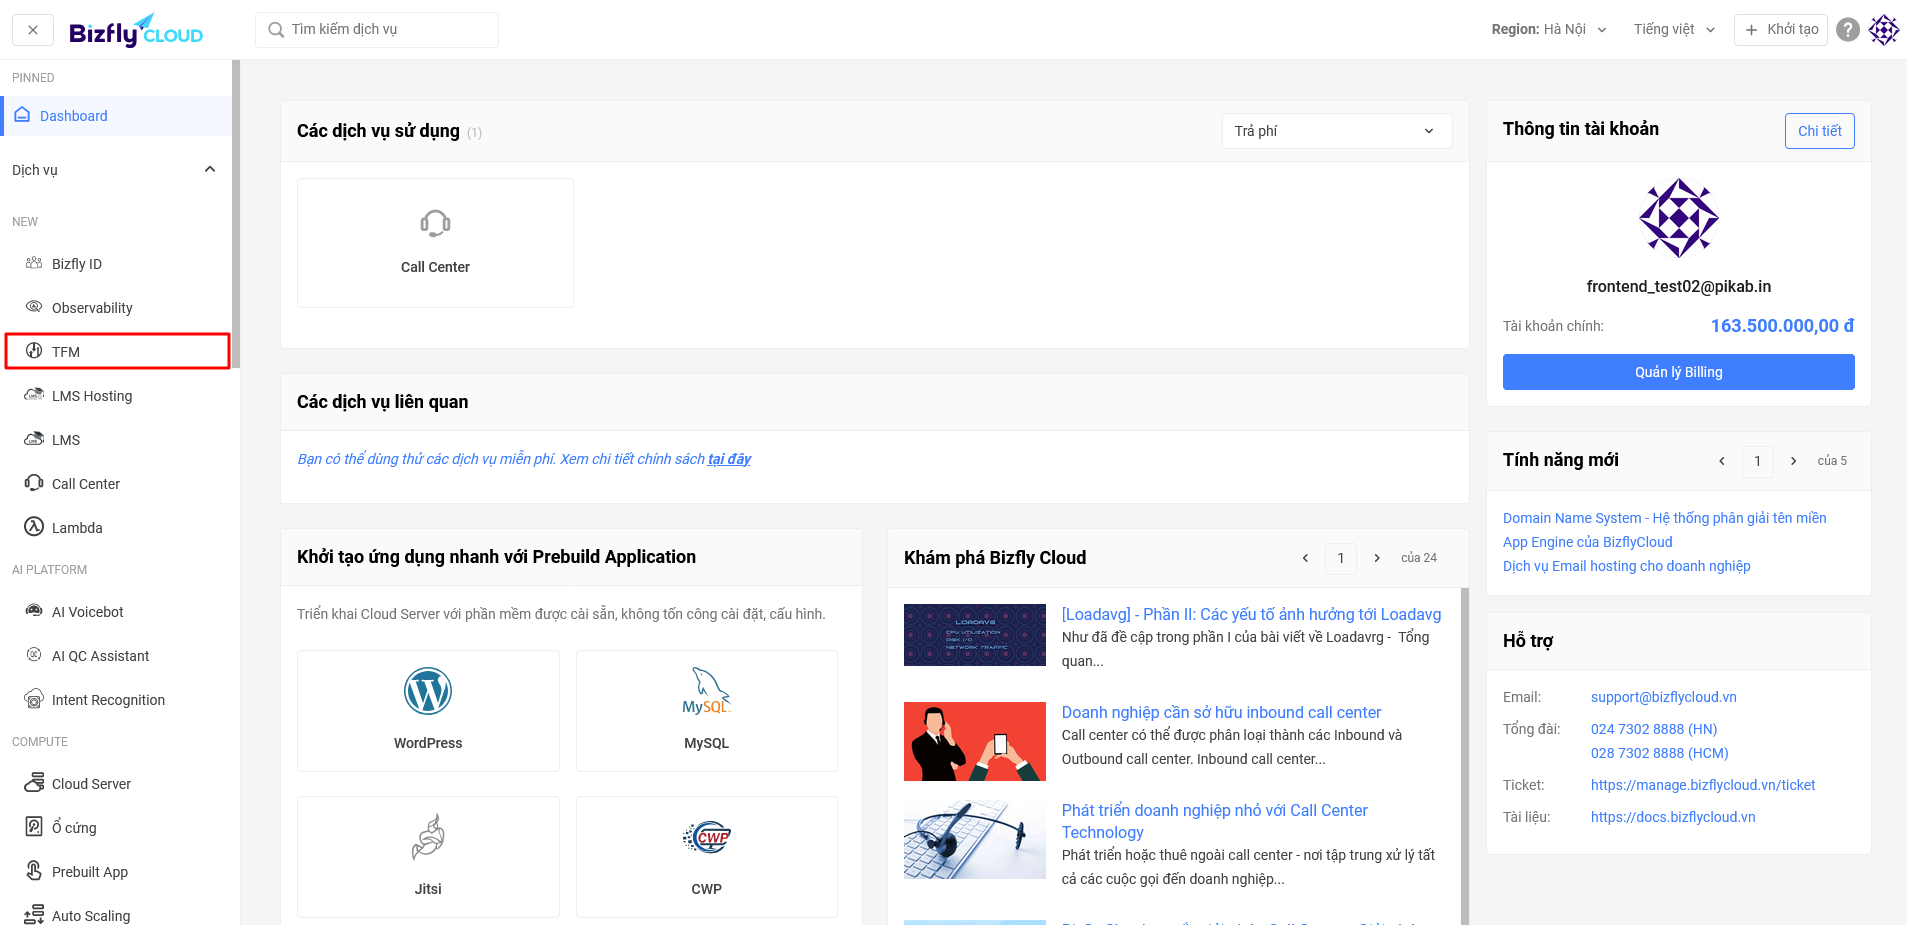Click the Ổ cứng disk icon
1907x925 pixels.
(x=34, y=827)
